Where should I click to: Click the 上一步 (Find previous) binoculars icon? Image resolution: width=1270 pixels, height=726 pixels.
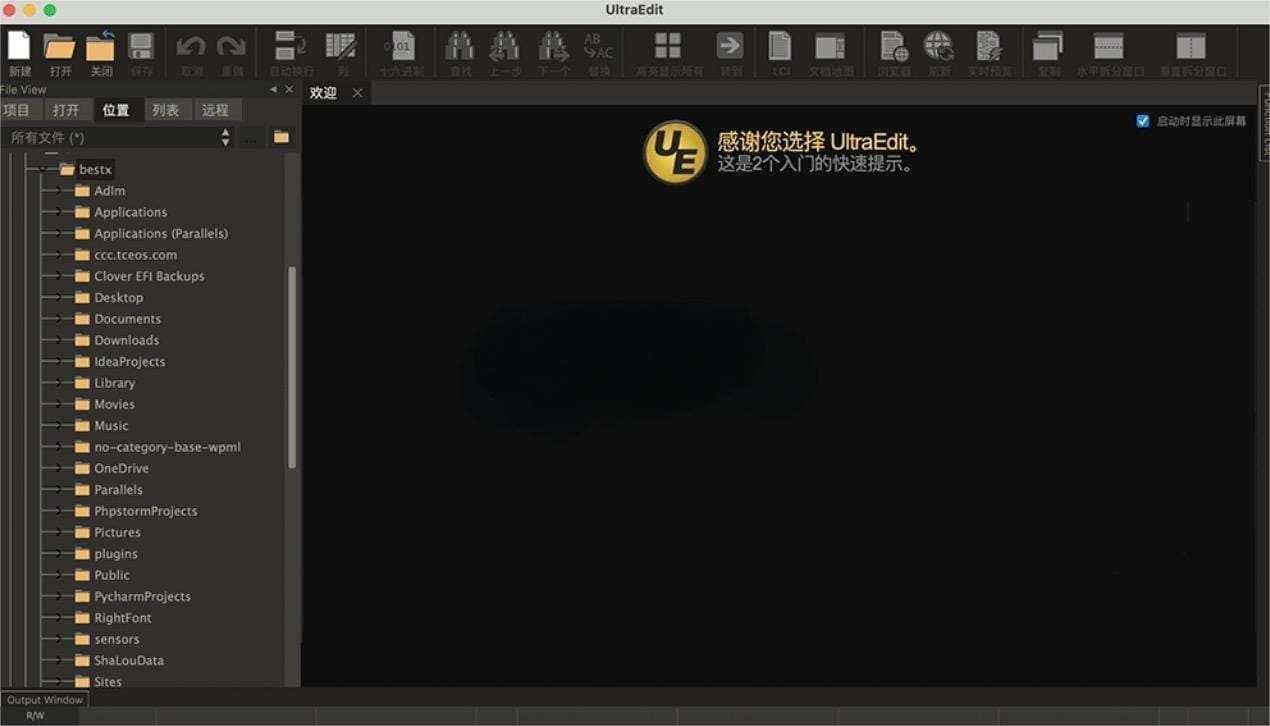(x=505, y=46)
